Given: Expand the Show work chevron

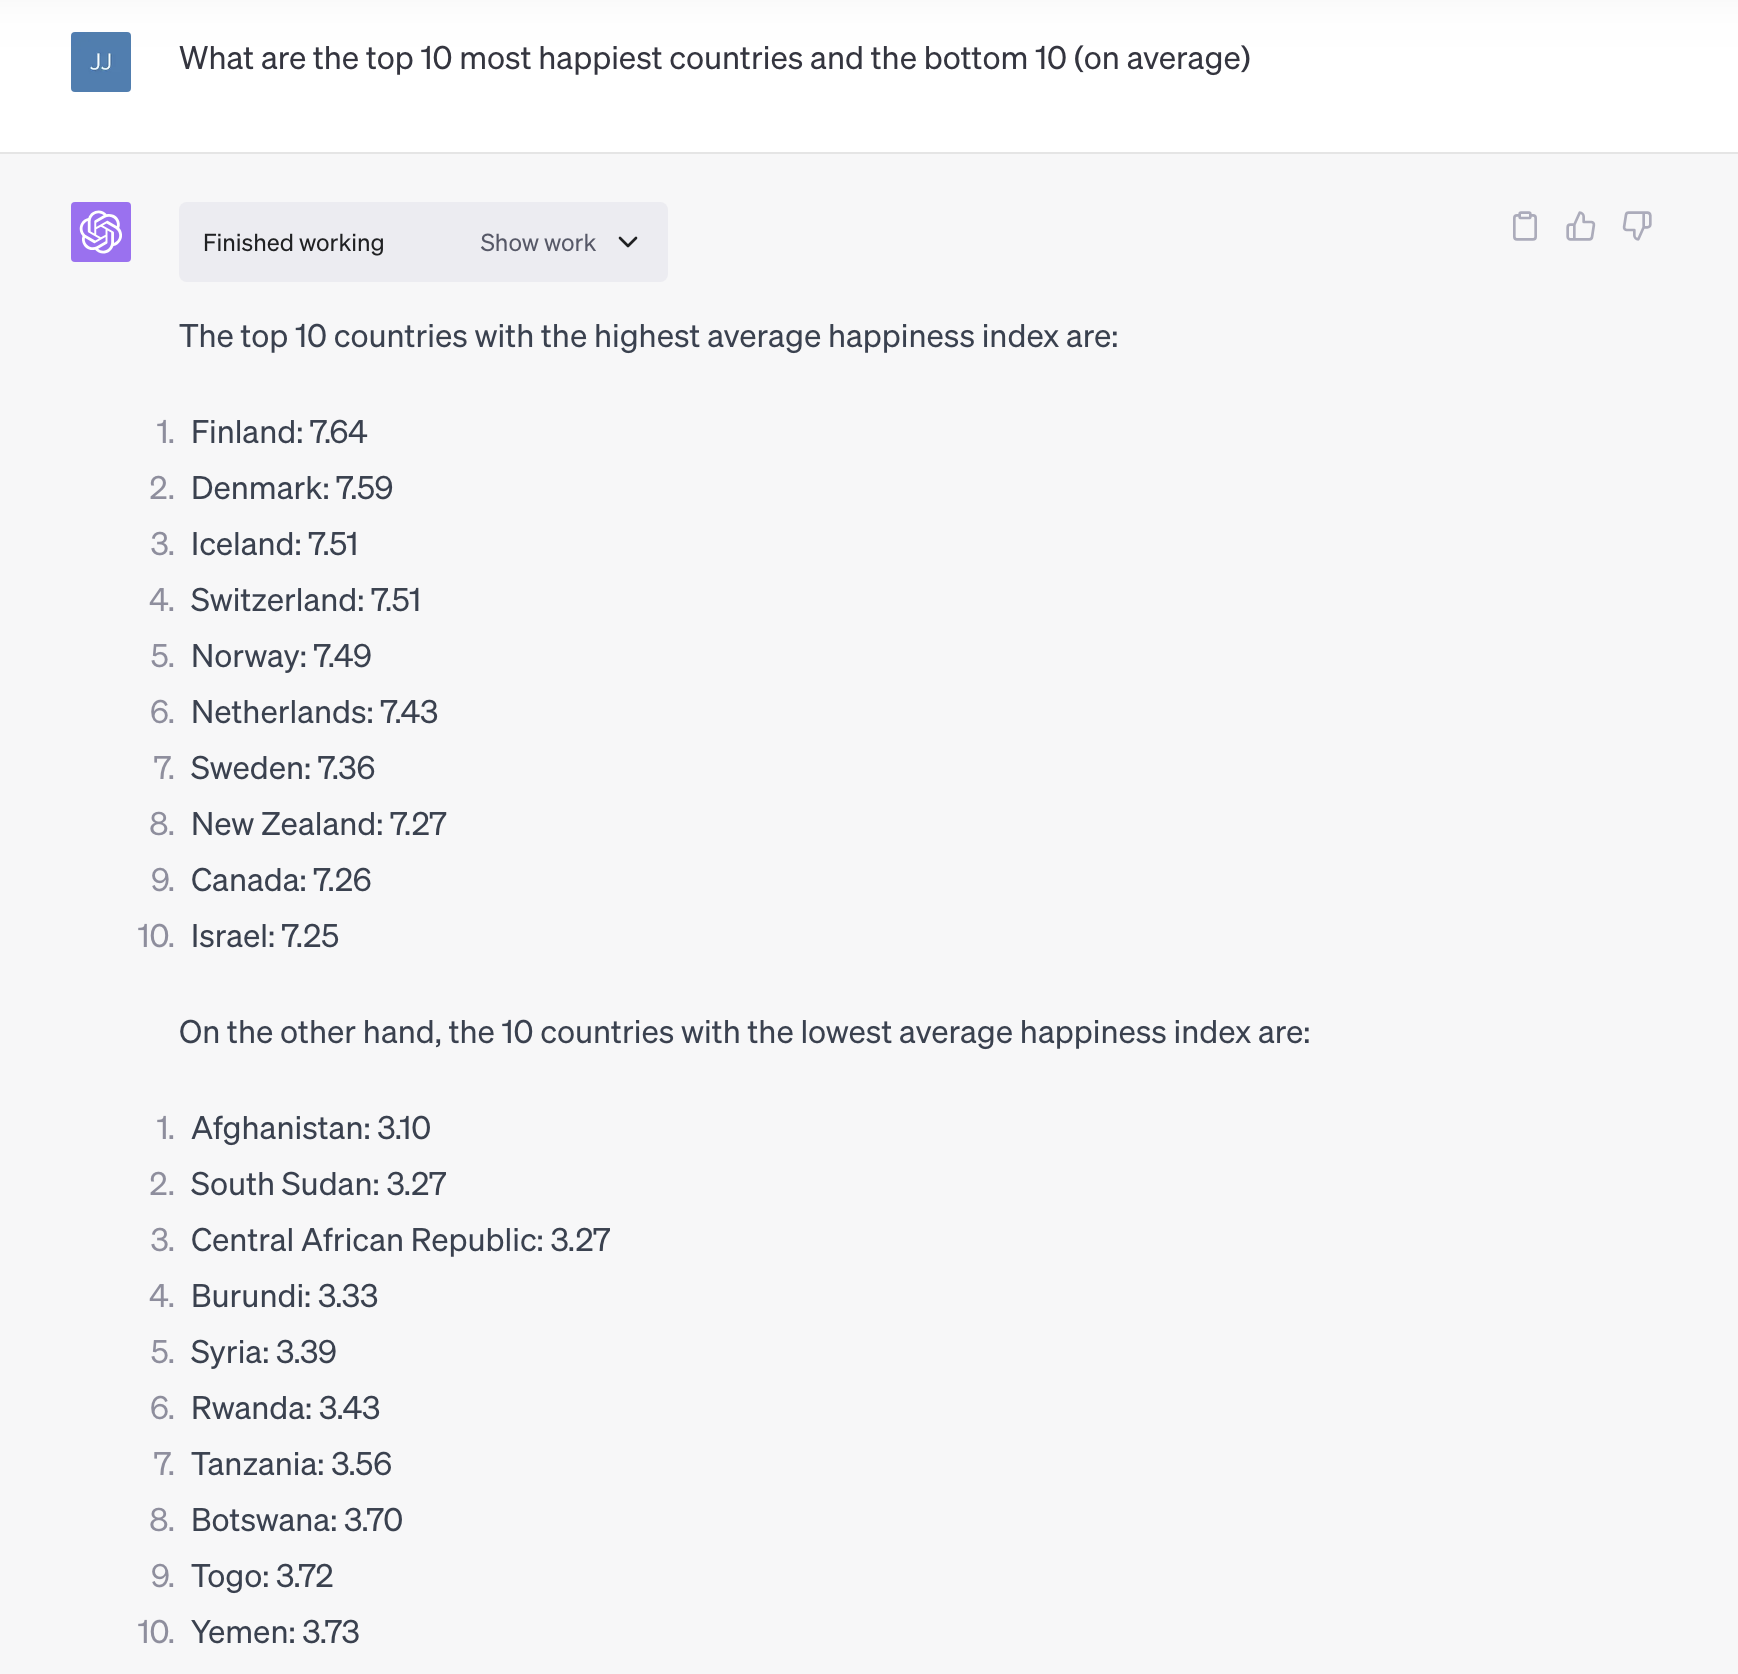Looking at the screenshot, I should 628,242.
